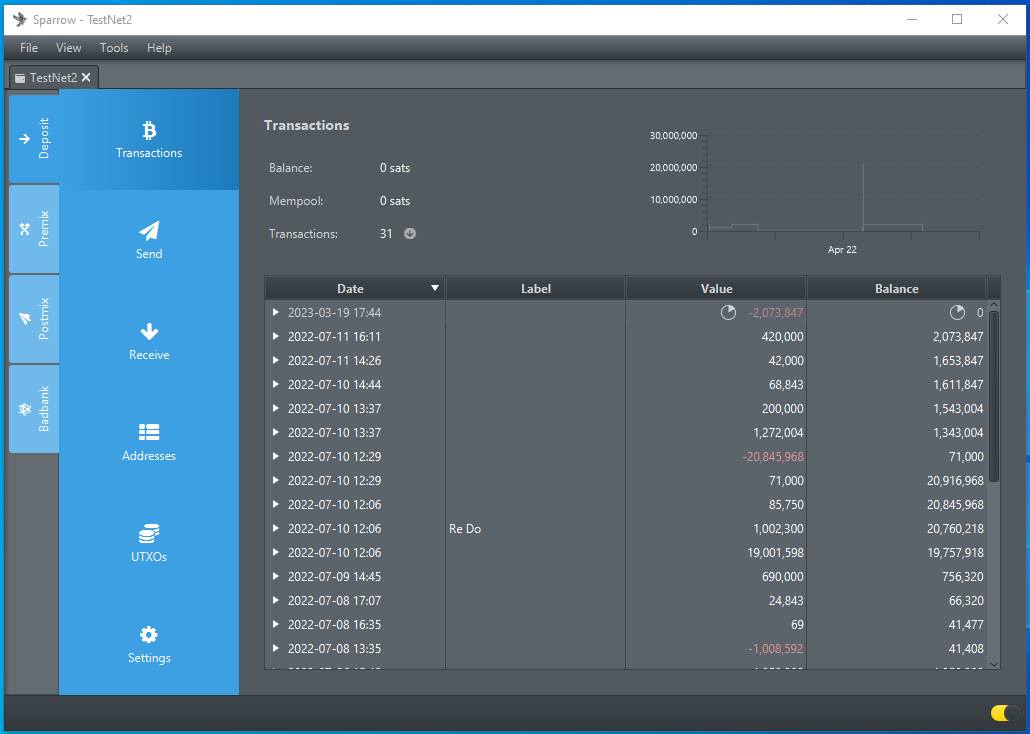Image resolution: width=1030 pixels, height=734 pixels.
Task: Expand the transaction row valued 1,272,004
Action: coord(276,432)
